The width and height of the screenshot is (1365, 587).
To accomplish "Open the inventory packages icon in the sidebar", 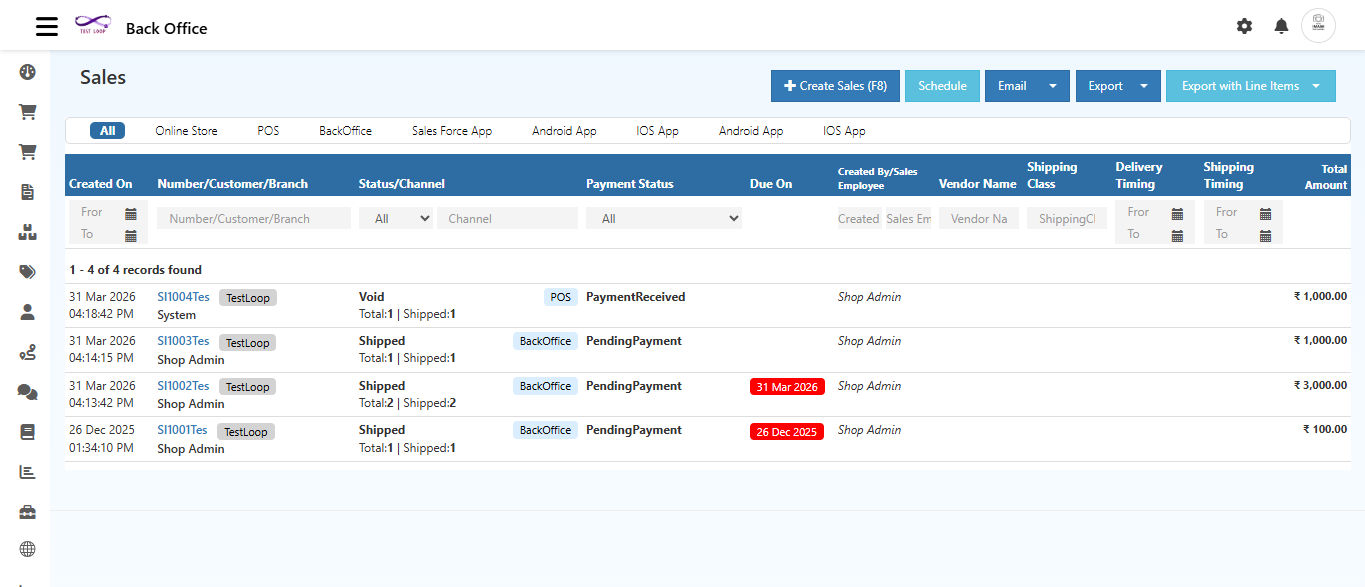I will [27, 232].
